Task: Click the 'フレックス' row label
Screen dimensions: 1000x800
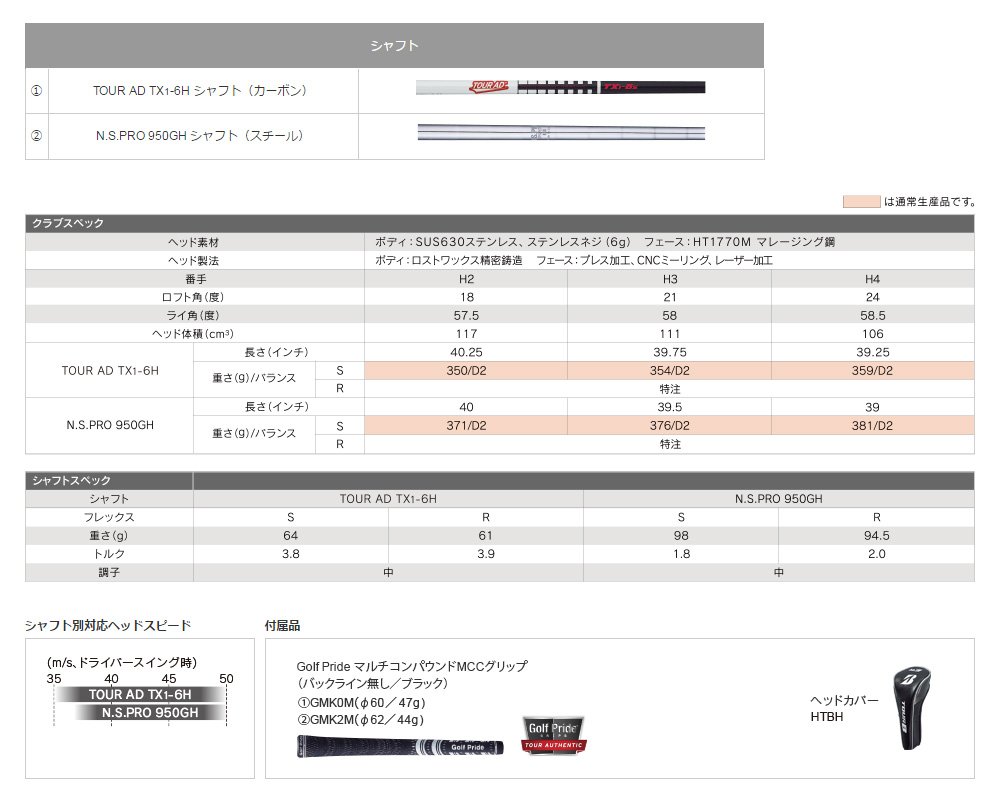Action: point(109,517)
